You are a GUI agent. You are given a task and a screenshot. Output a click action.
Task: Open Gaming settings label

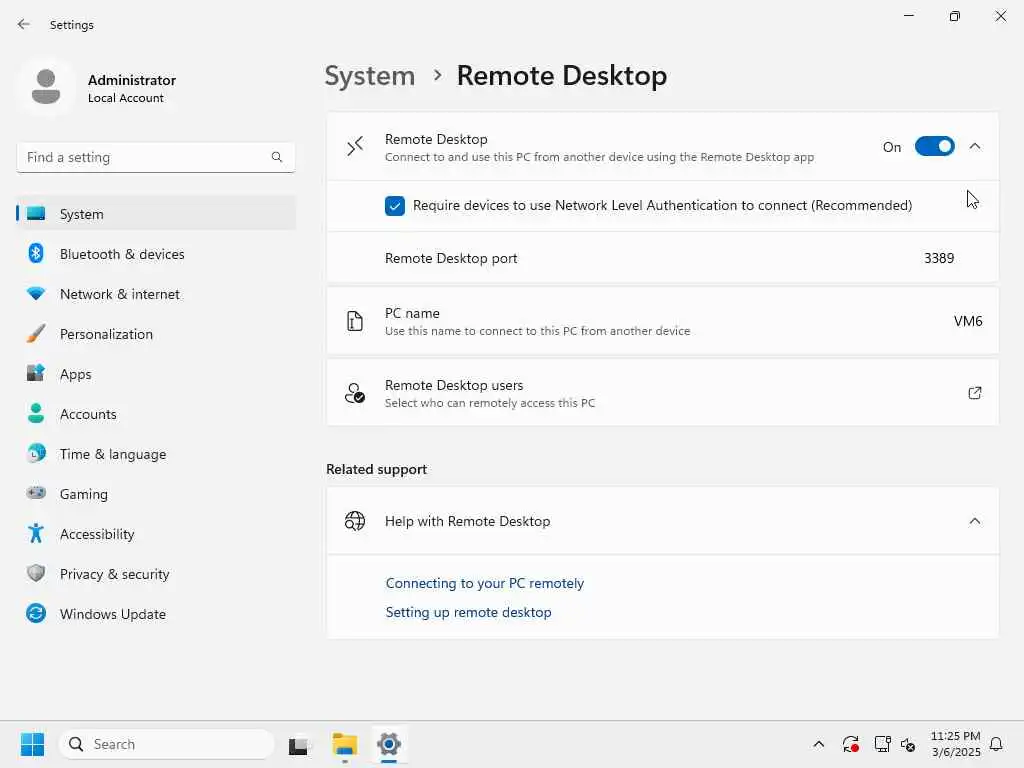pyautogui.click(x=84, y=494)
